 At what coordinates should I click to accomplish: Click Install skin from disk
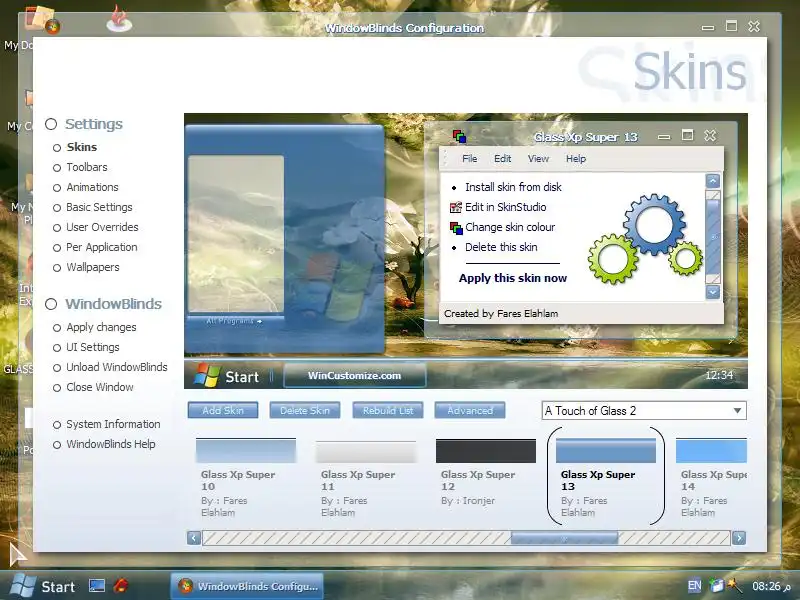513,187
